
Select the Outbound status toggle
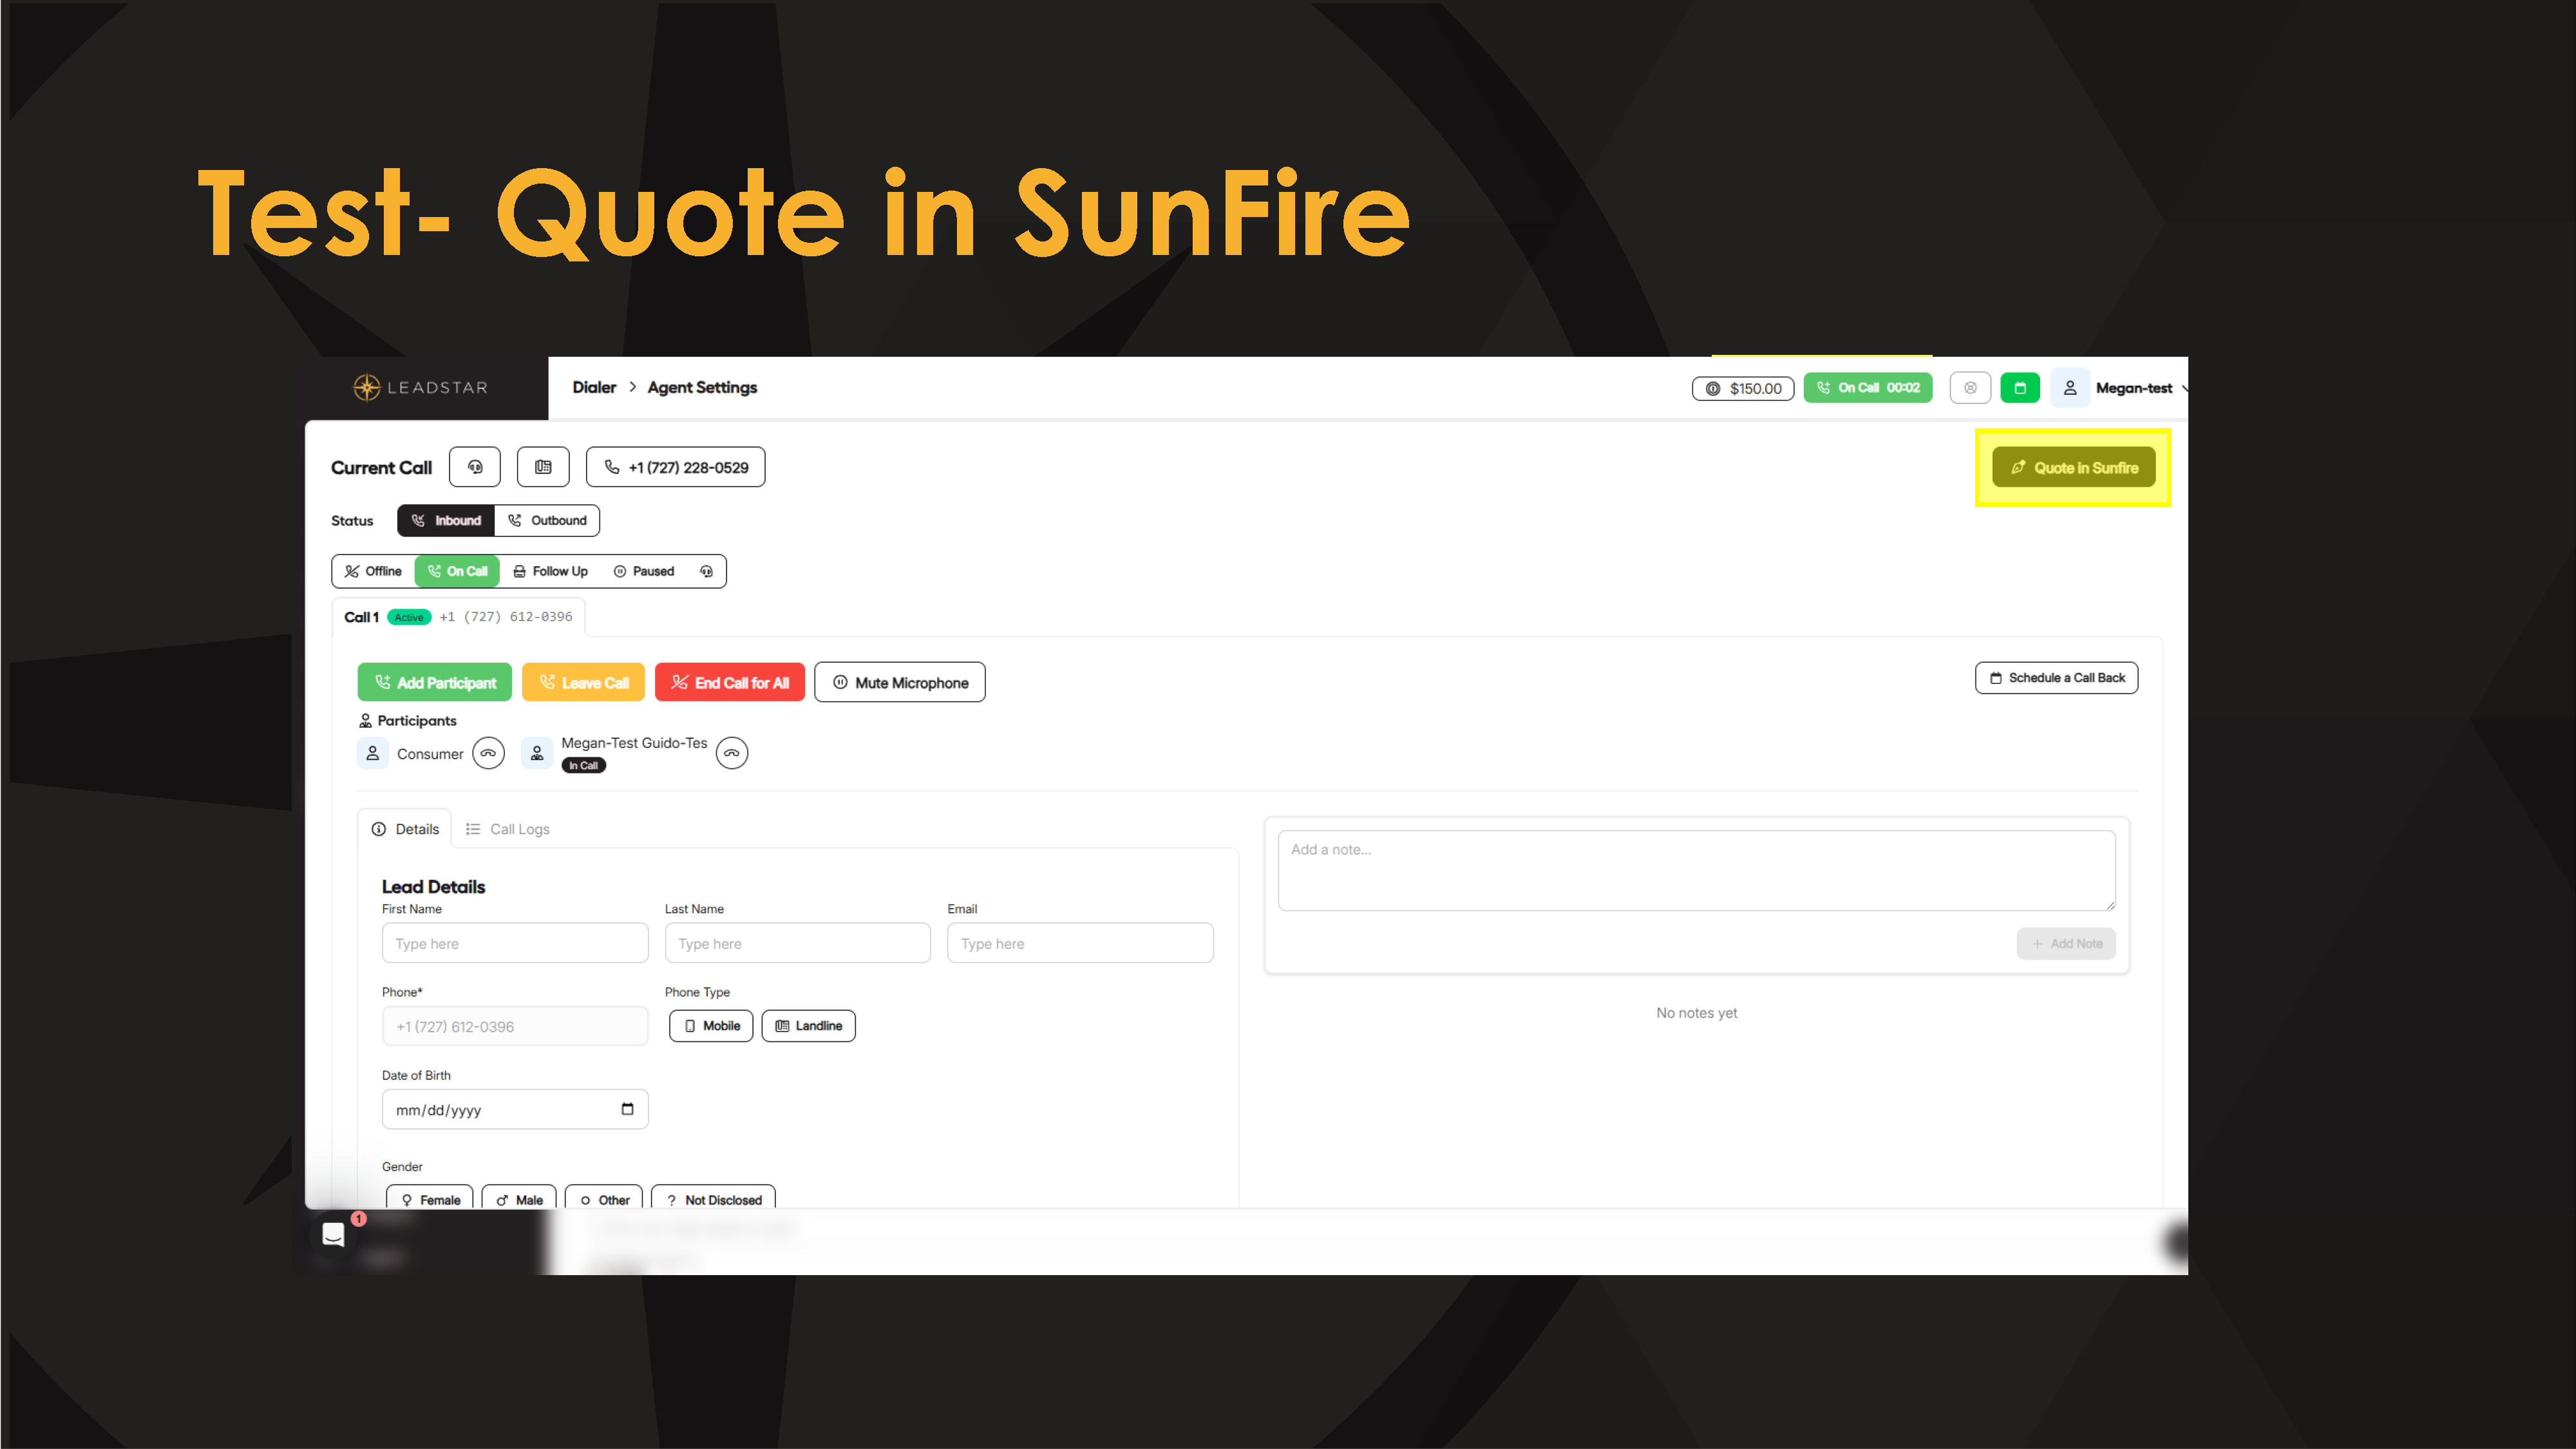547,520
